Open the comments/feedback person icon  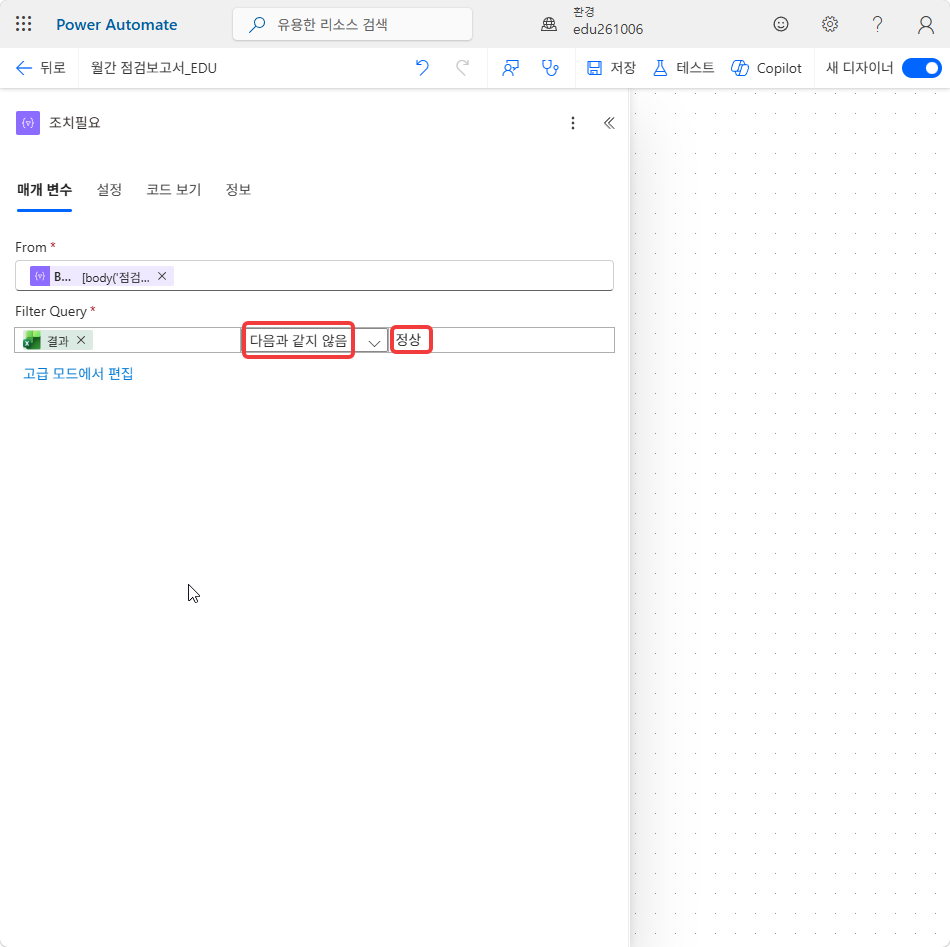(x=510, y=68)
